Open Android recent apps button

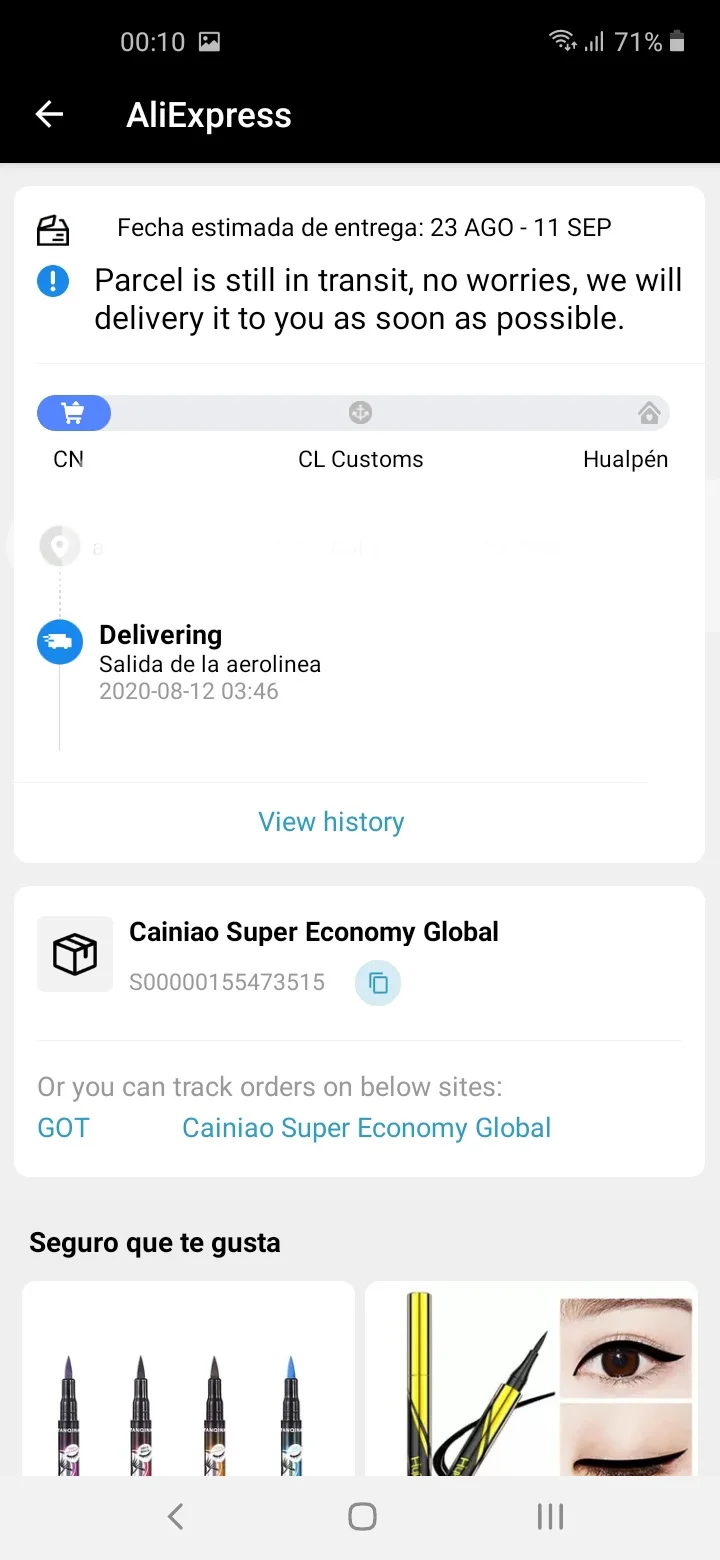[x=550, y=1517]
